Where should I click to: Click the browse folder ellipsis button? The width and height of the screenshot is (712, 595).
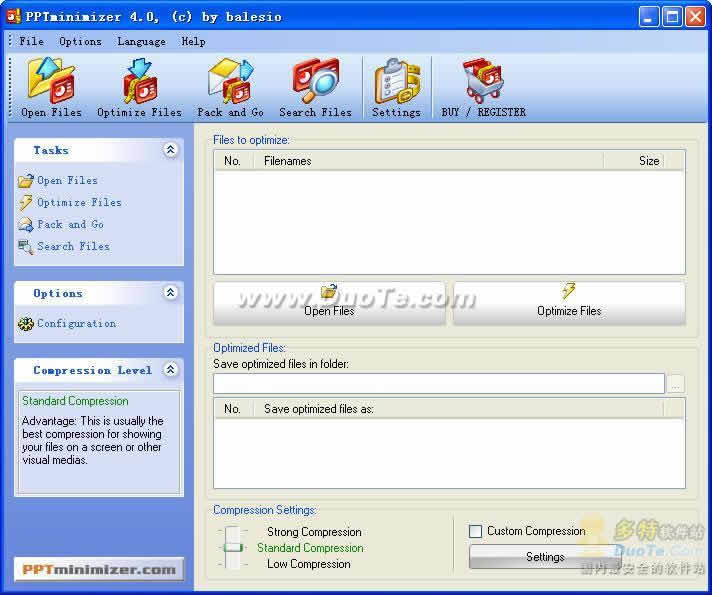[676, 384]
